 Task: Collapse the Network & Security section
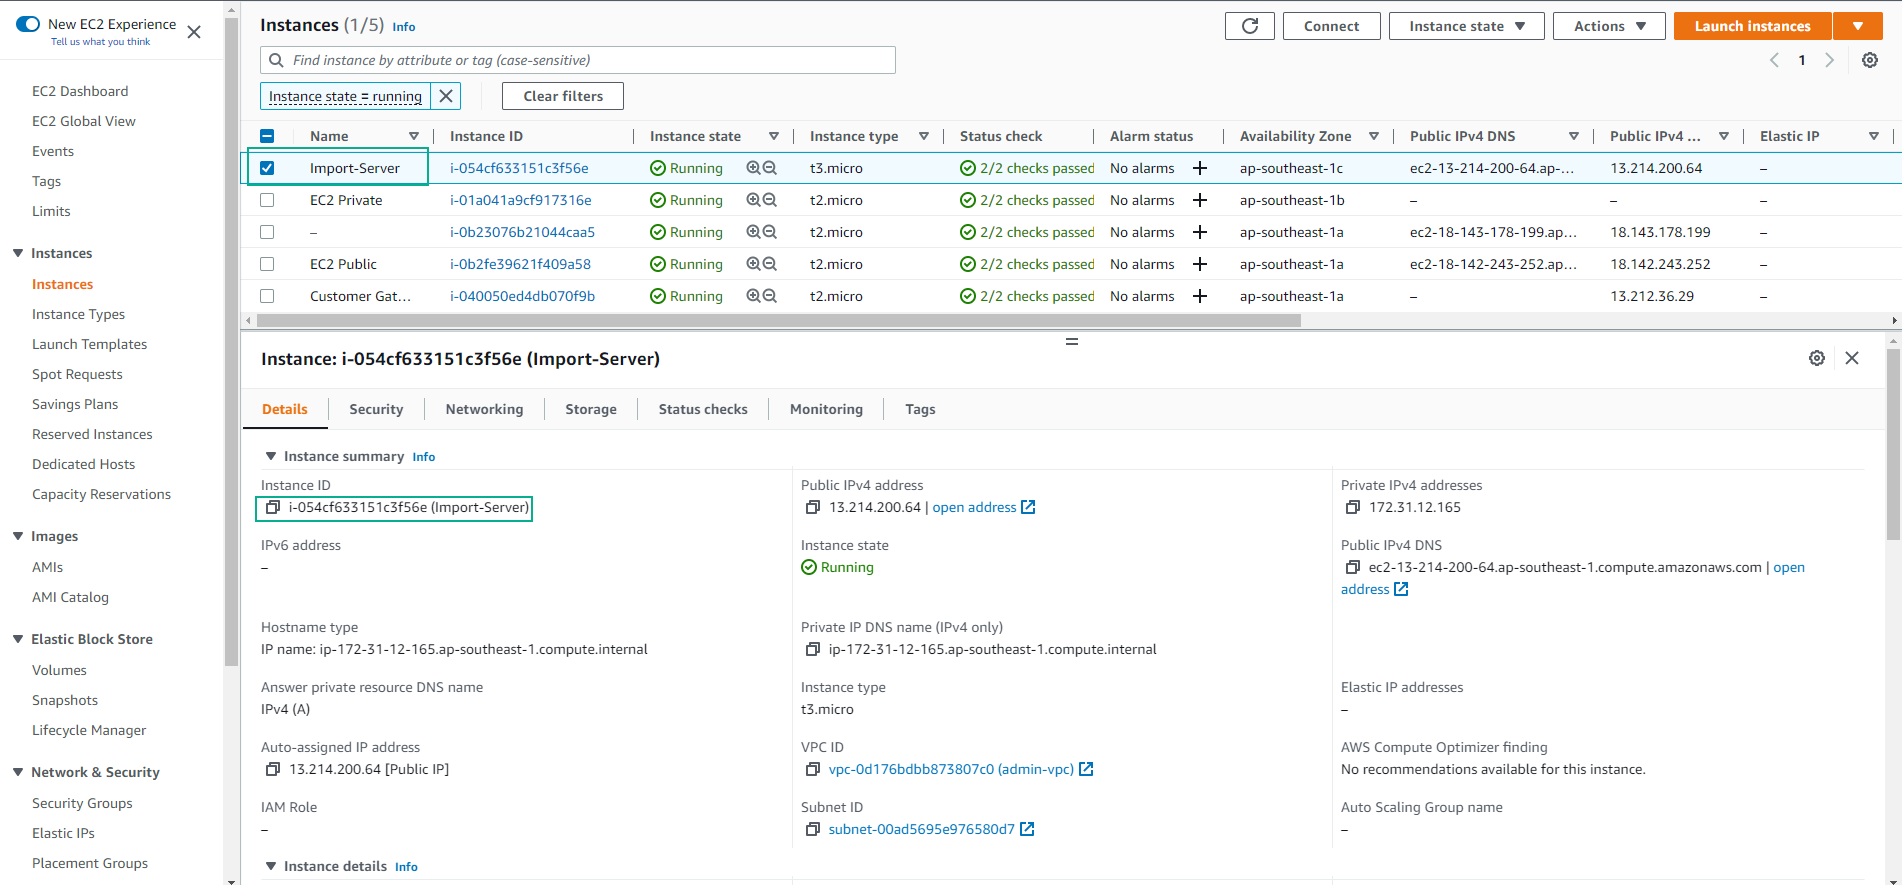pyautogui.click(x=18, y=772)
